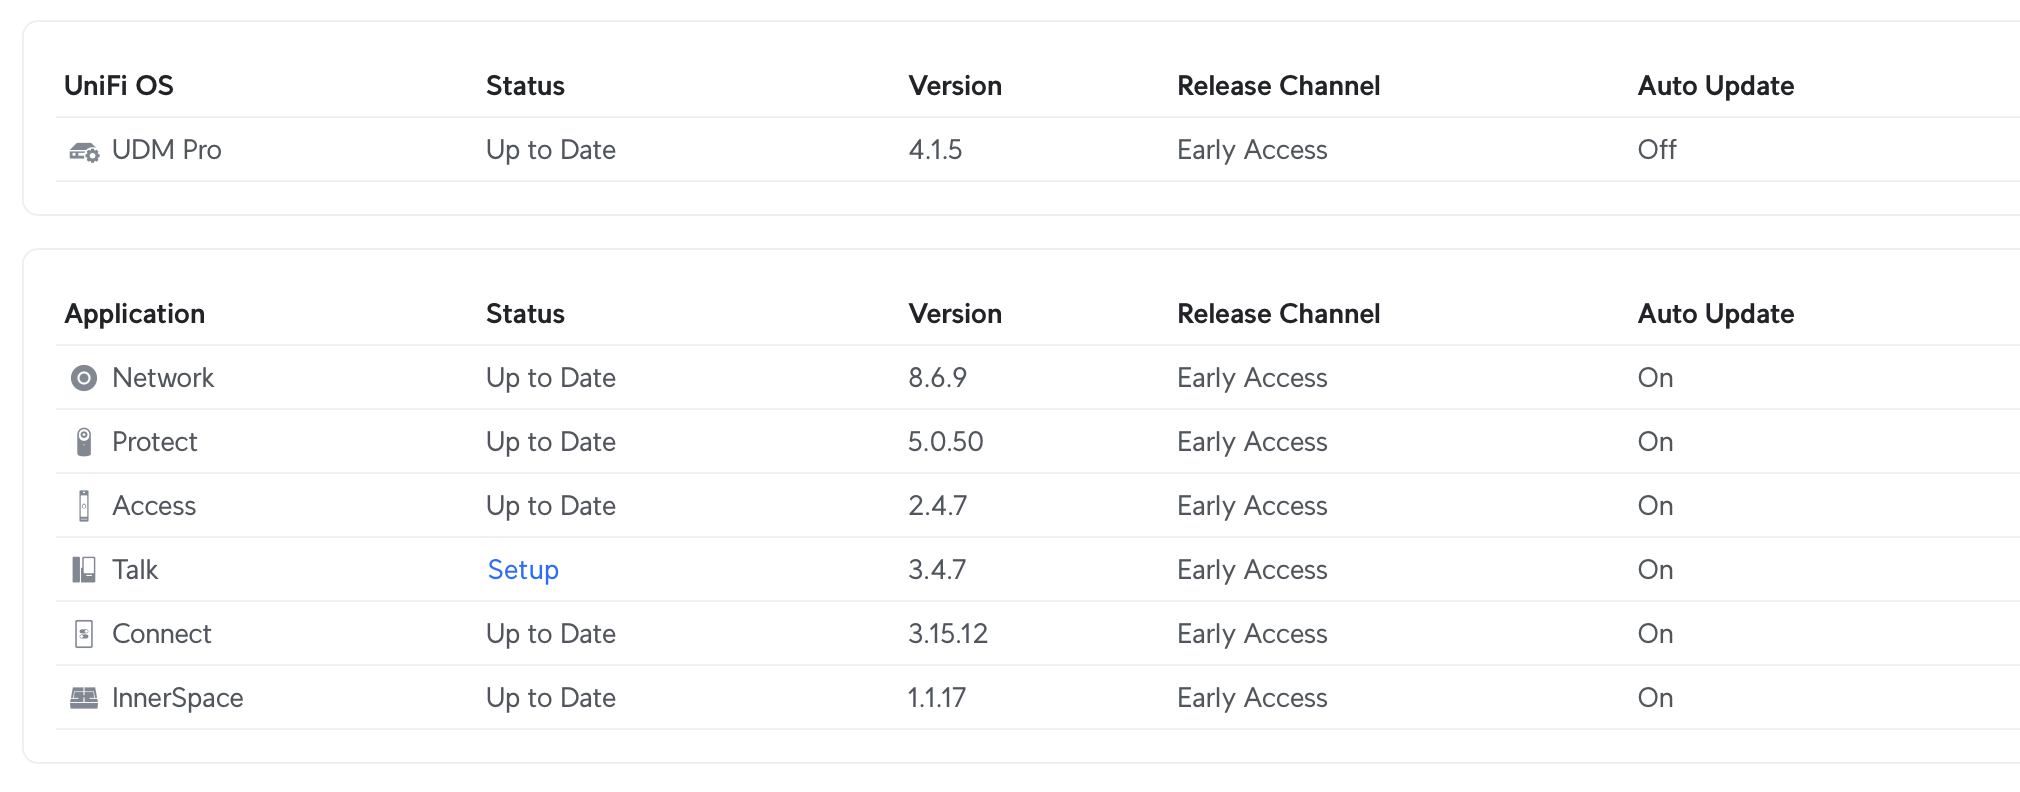Click the Connect application icon

click(84, 634)
